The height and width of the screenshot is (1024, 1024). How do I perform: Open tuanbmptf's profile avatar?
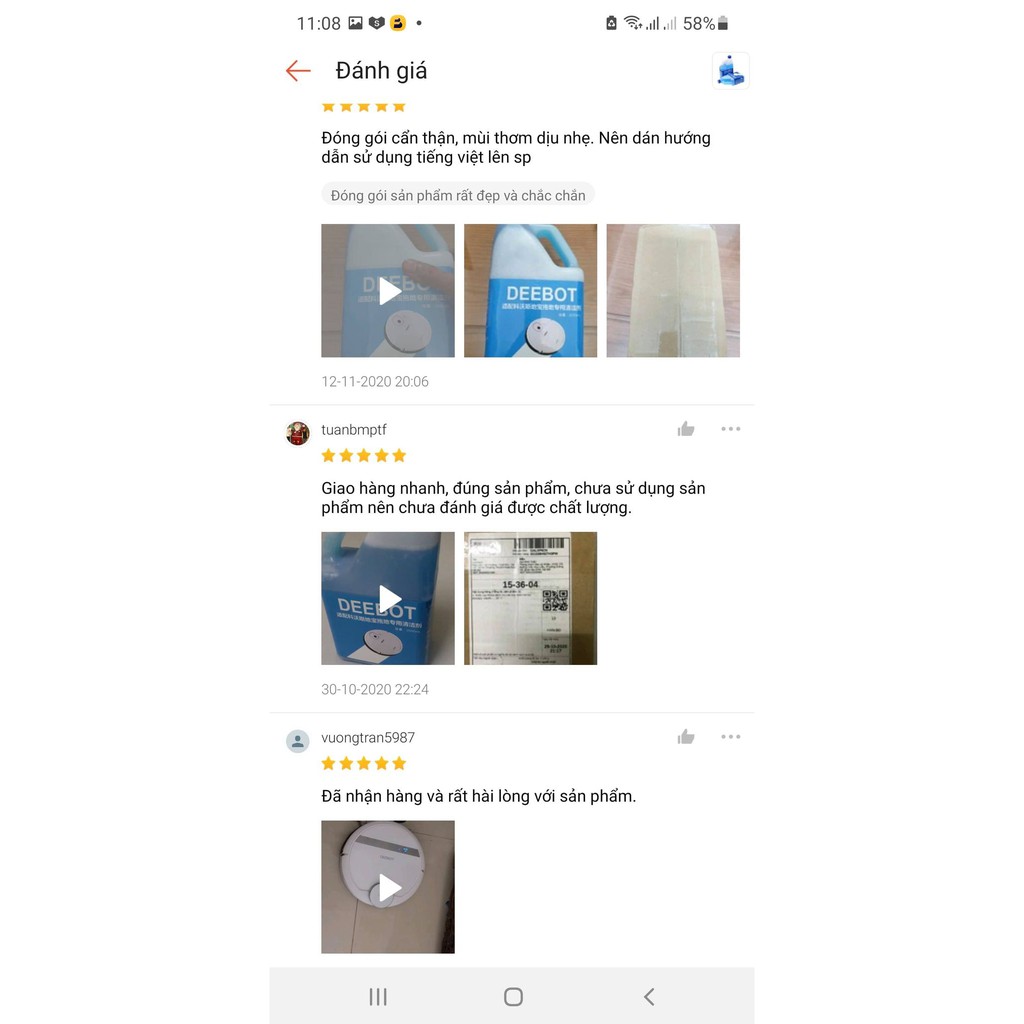(298, 433)
